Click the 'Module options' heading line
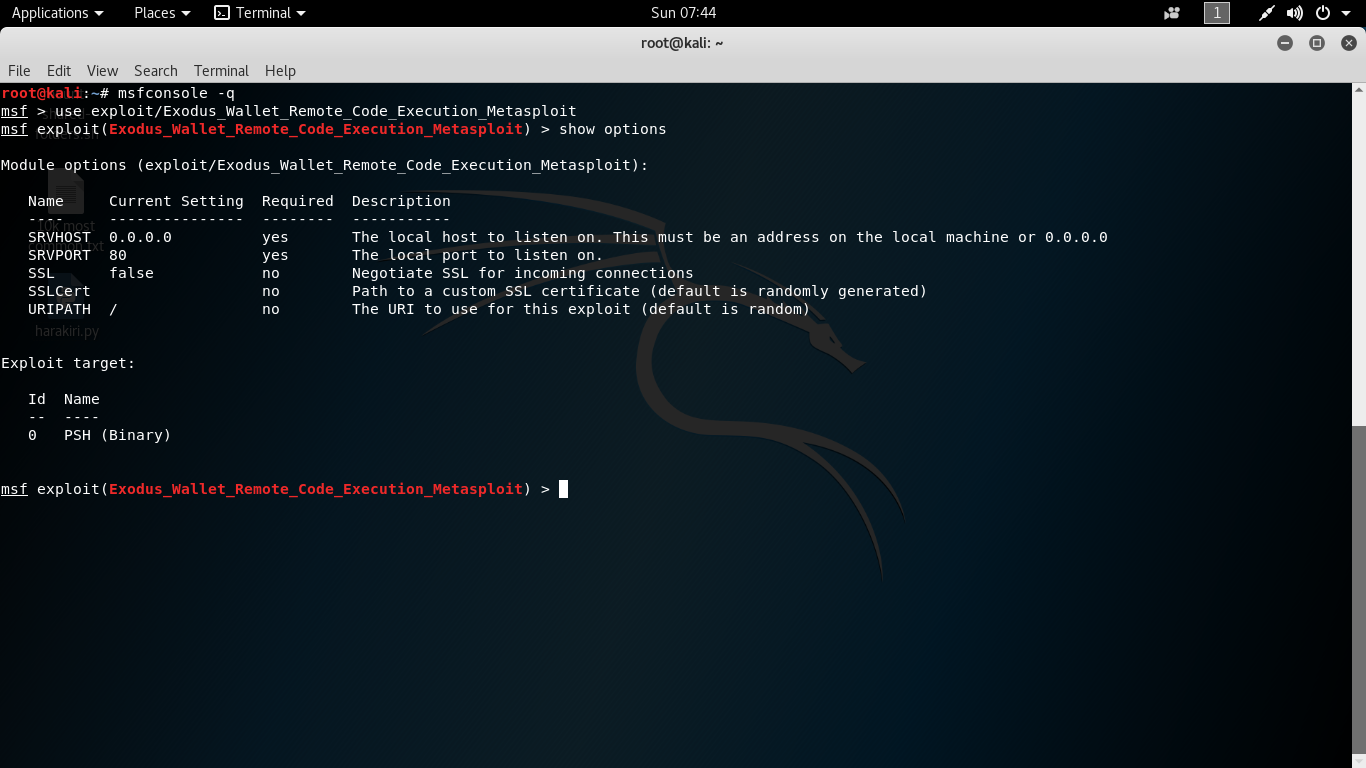Image resolution: width=1366 pixels, height=768 pixels. pyautogui.click(x=324, y=165)
